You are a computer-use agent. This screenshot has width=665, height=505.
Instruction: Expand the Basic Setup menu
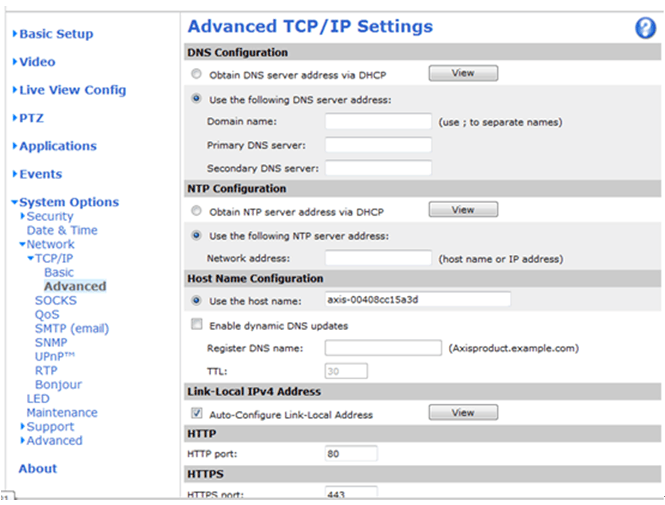coord(56,34)
